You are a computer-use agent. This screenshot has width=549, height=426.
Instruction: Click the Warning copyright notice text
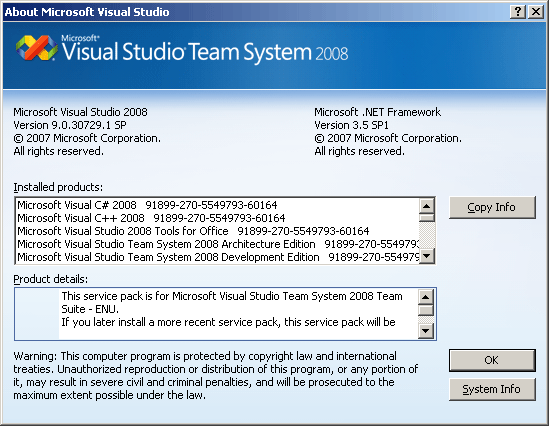216,376
